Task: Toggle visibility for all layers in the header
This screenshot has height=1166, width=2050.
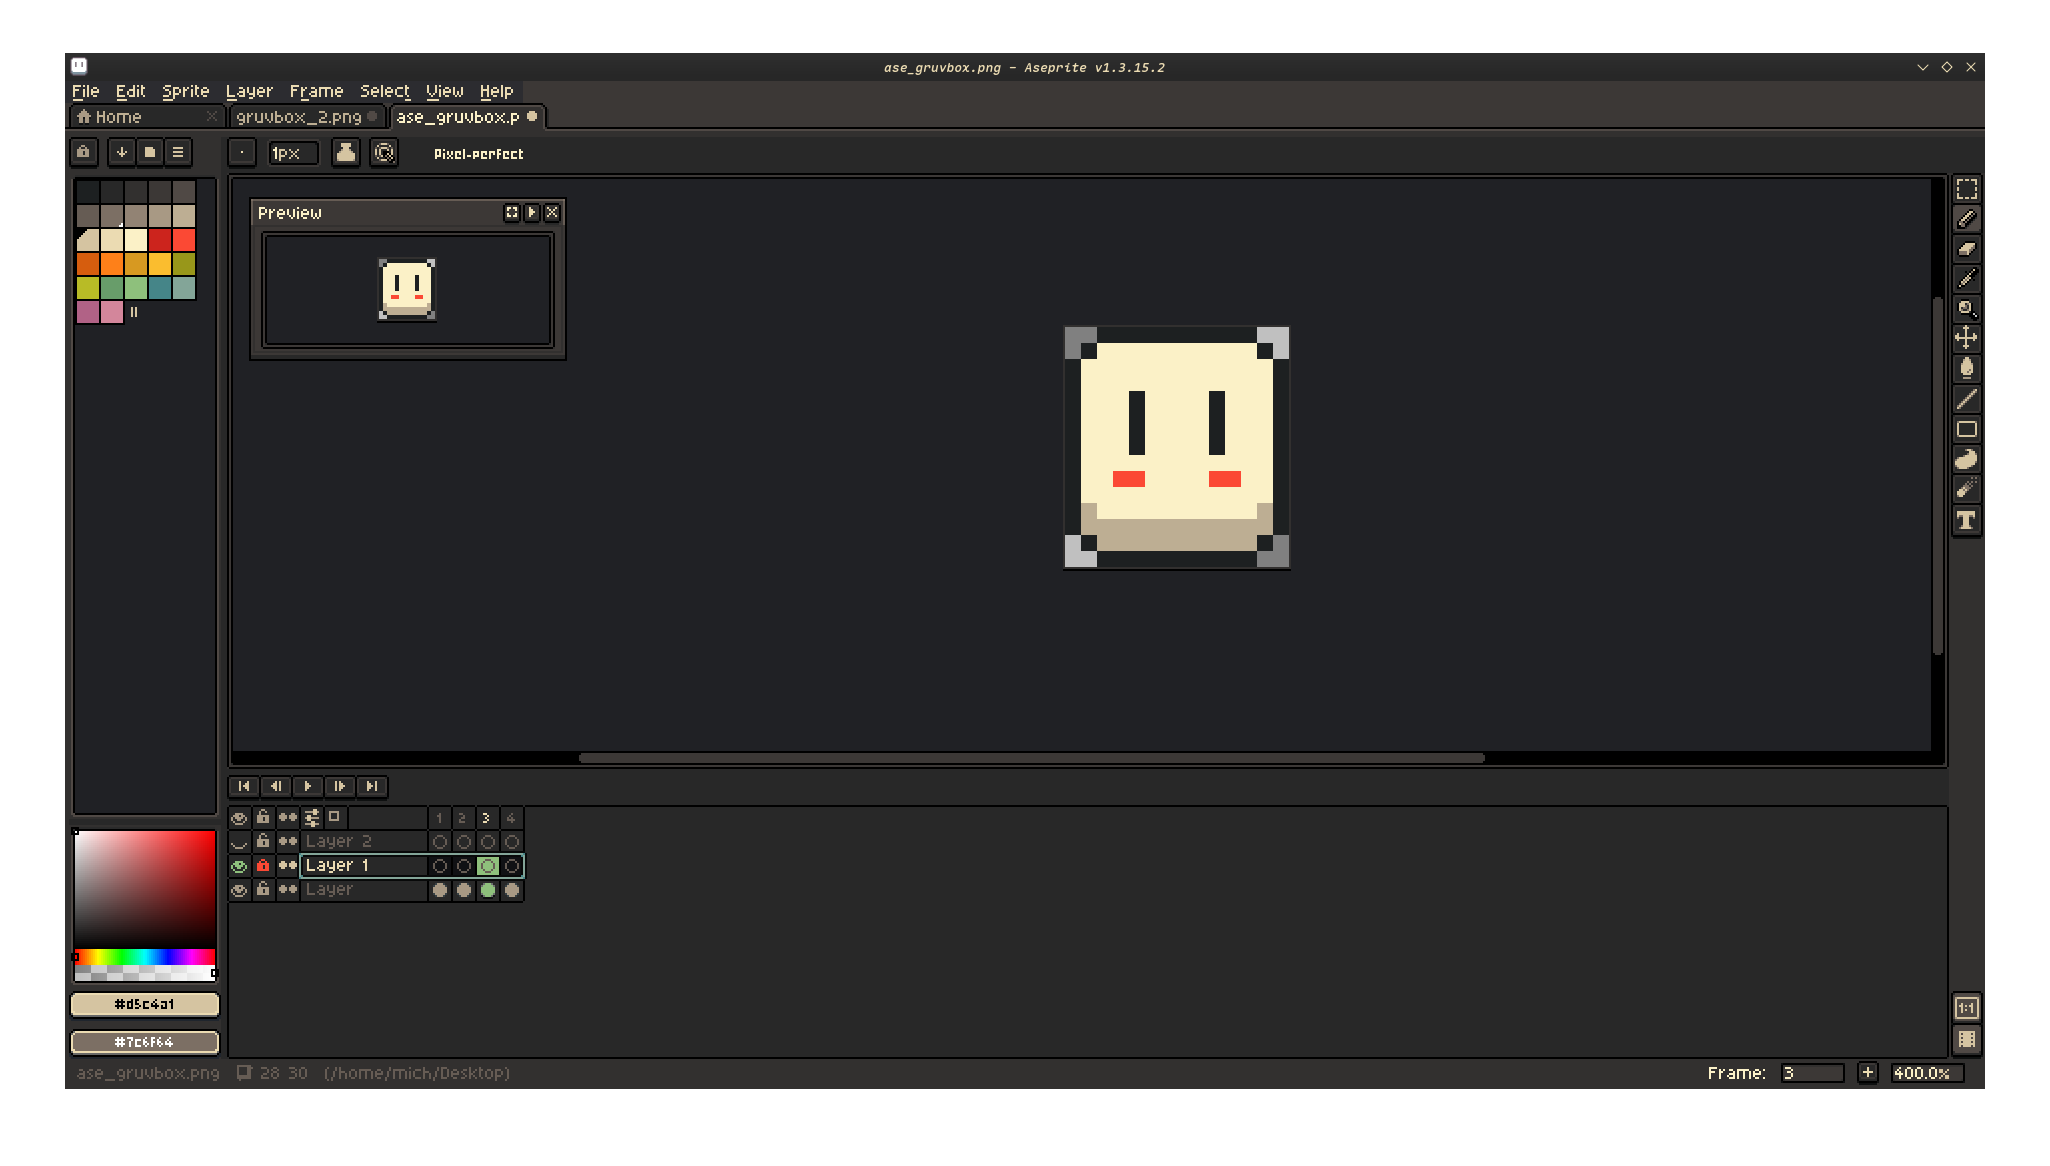Action: click(x=239, y=818)
